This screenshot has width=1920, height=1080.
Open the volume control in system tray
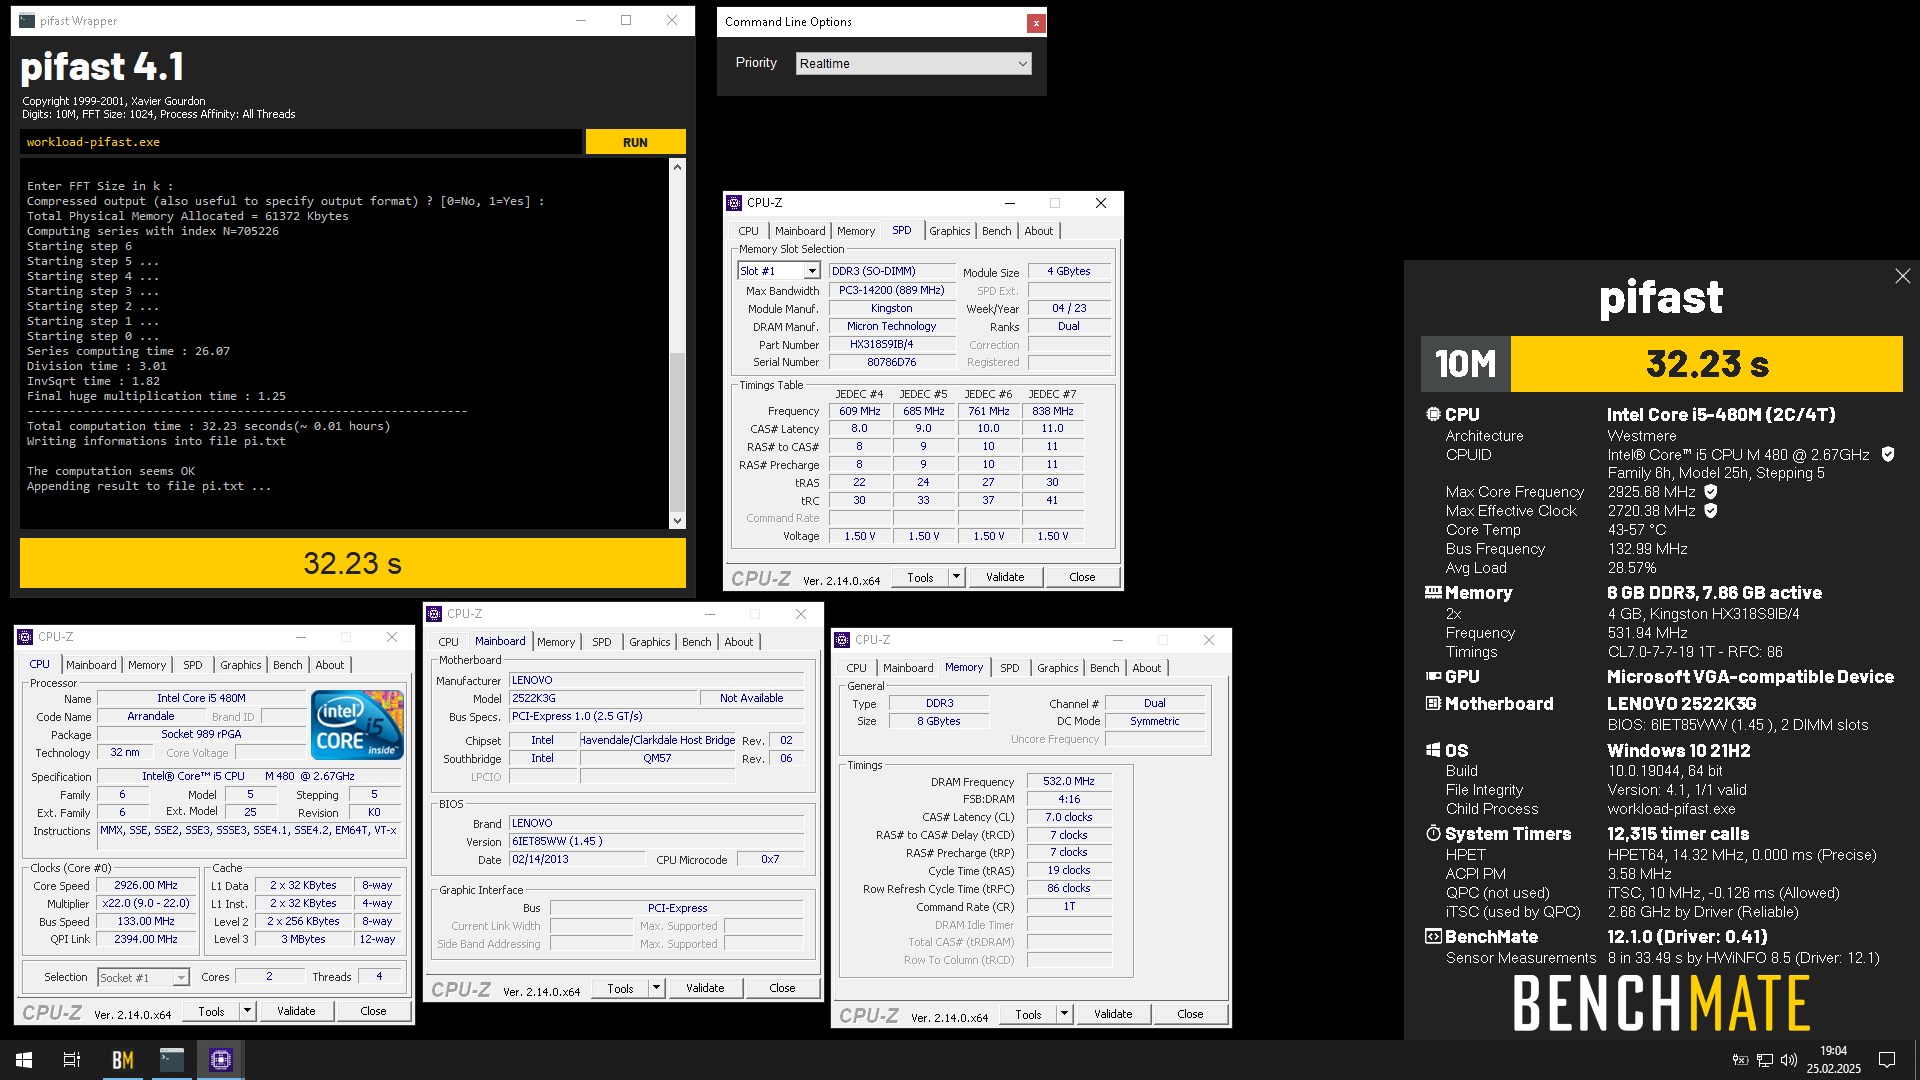coord(1789,1060)
